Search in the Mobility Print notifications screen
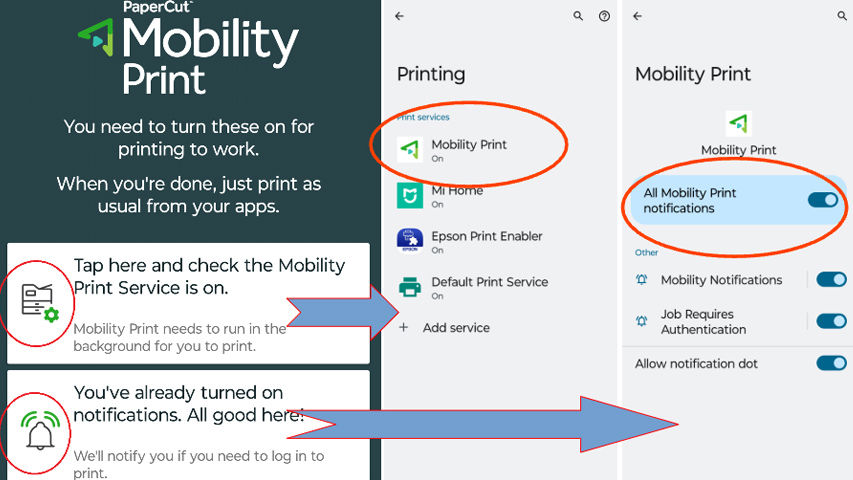The image size is (853, 480). [x=842, y=16]
